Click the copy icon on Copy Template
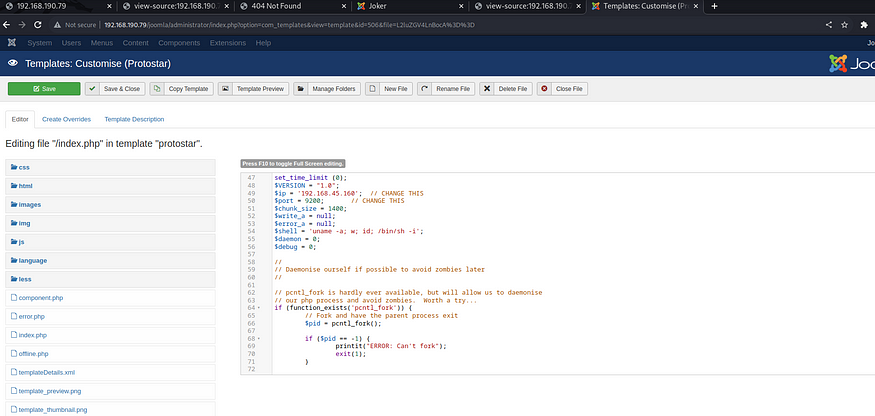Screen dimensions: 875x416 click(x=157, y=89)
